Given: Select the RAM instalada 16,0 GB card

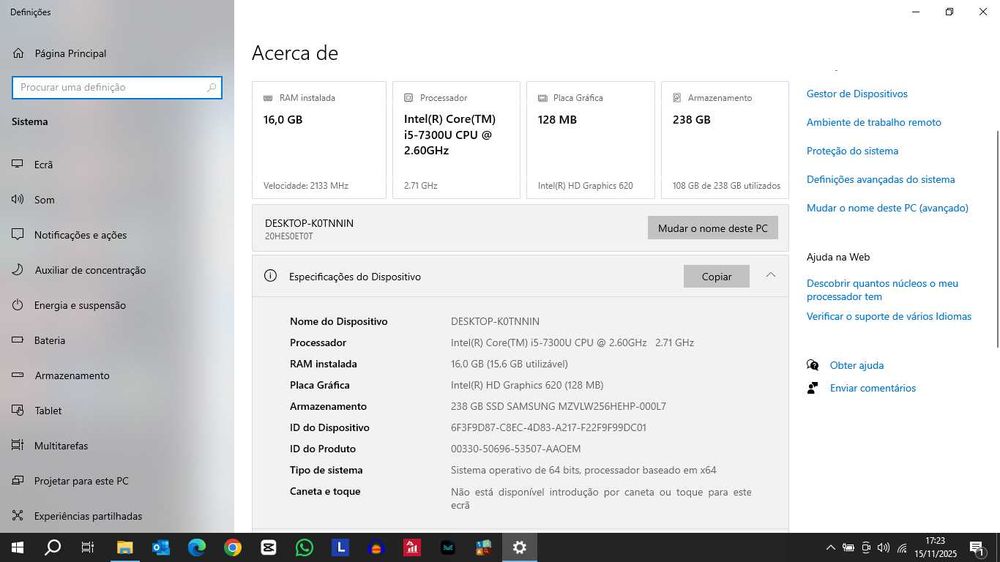Looking at the screenshot, I should coord(319,140).
